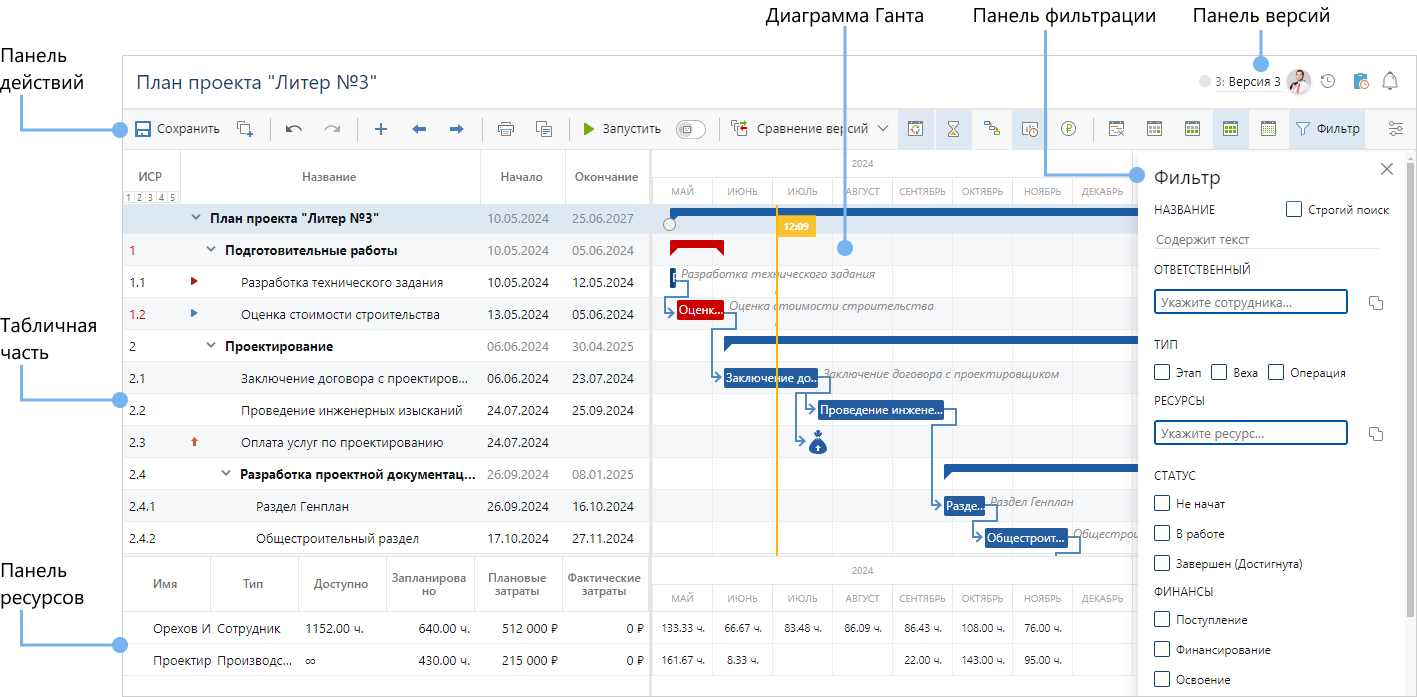
Task: Click the Укажите сотрудника input field
Action: (1250, 302)
